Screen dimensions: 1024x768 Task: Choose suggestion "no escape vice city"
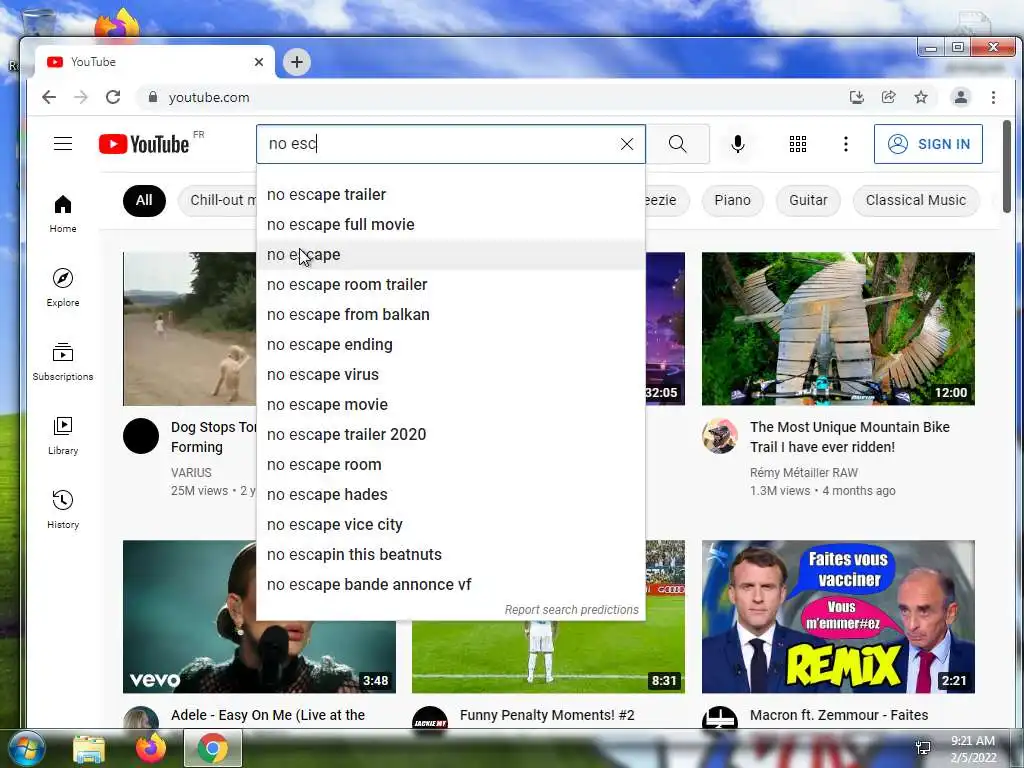click(451, 525)
